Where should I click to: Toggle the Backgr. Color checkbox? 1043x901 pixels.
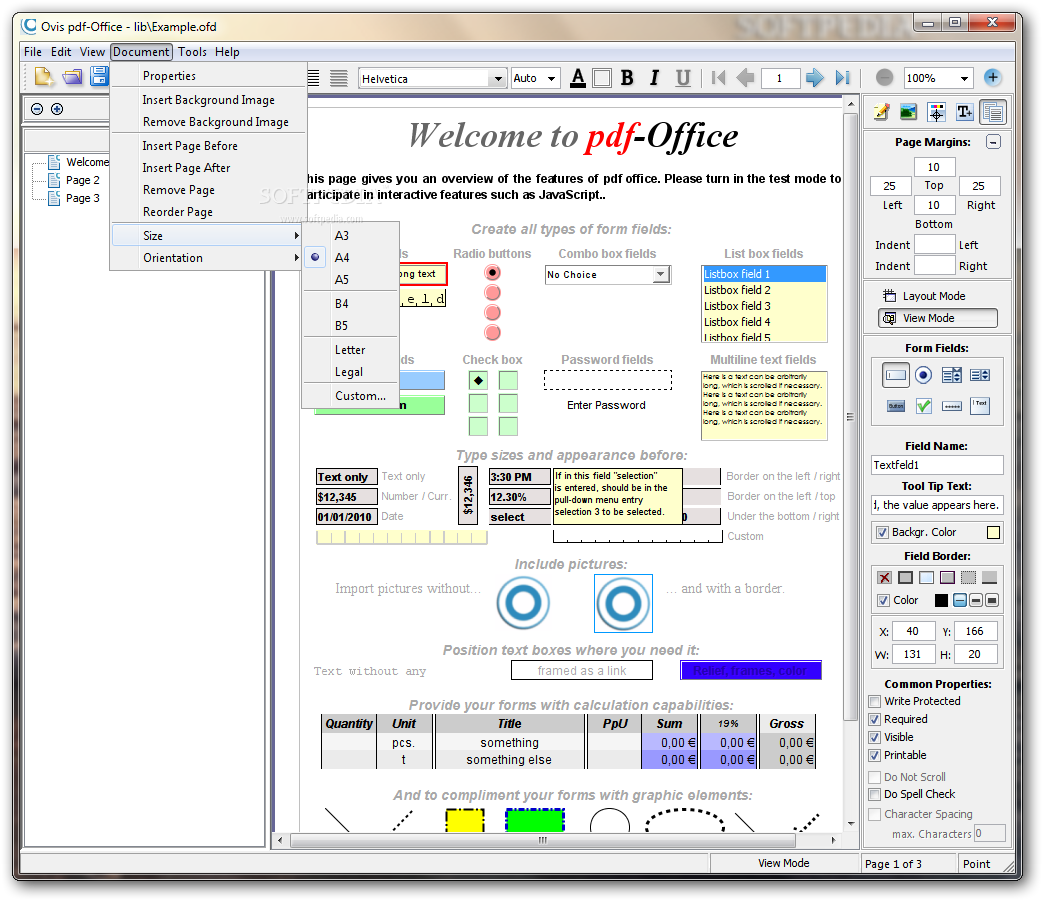882,532
